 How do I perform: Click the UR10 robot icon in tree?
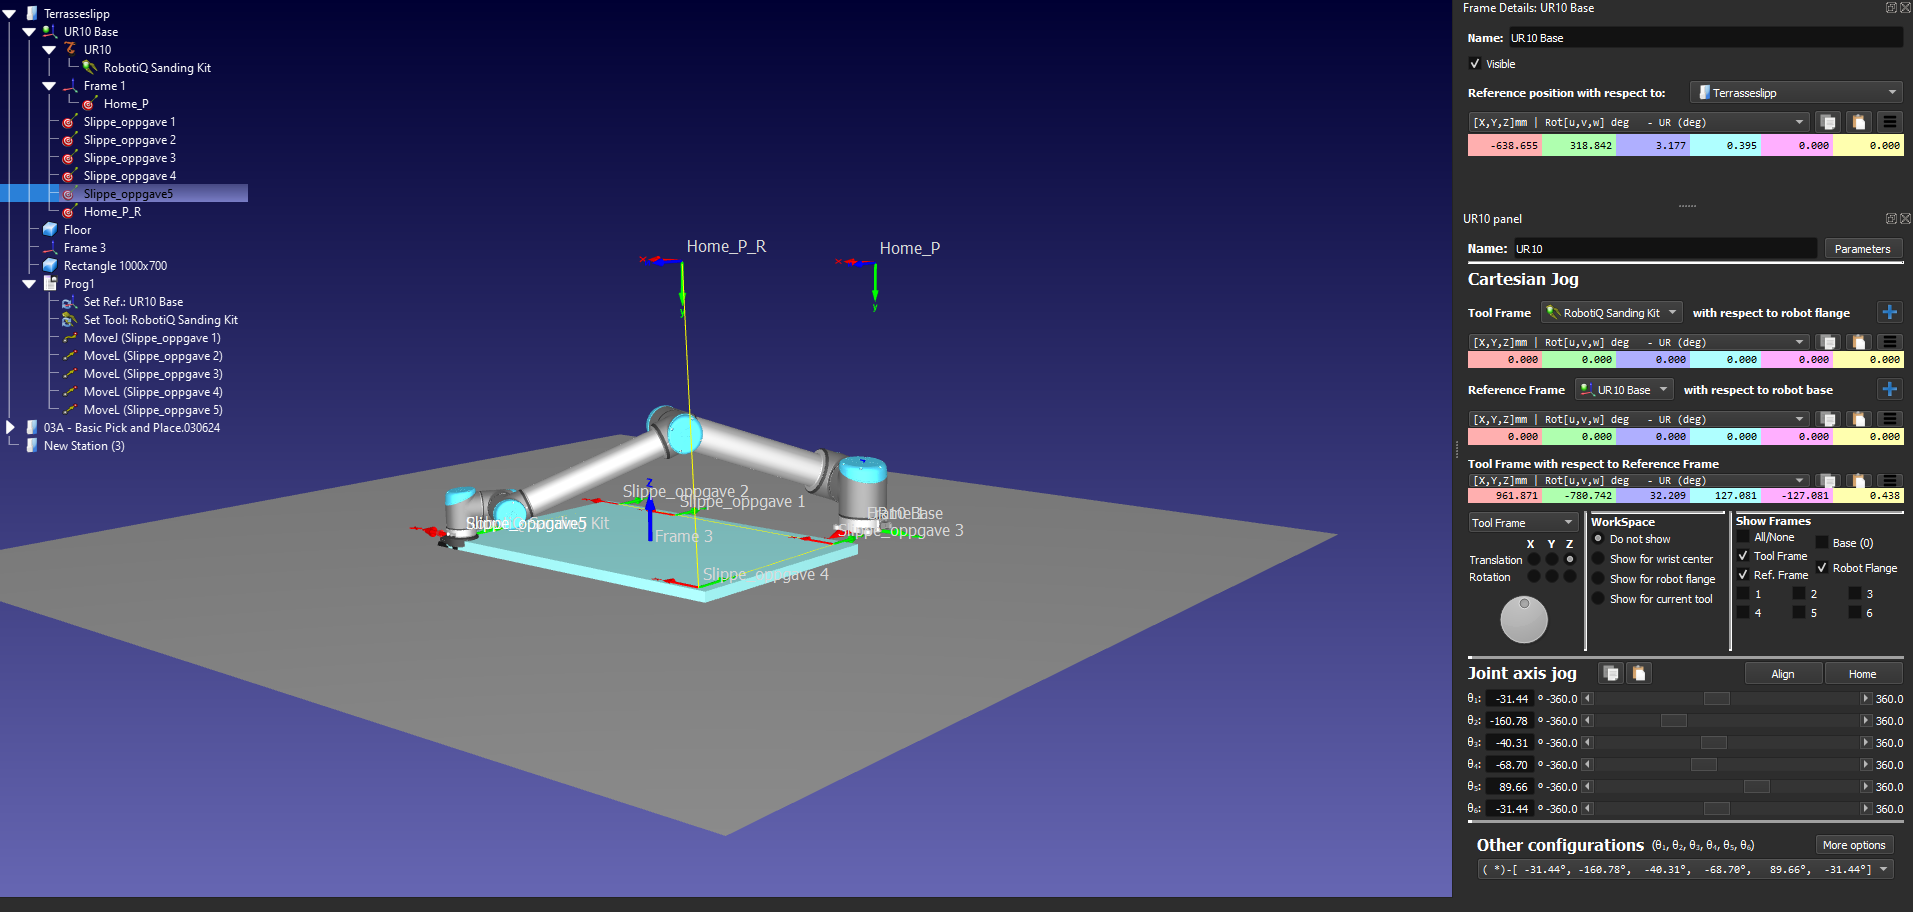tap(70, 49)
